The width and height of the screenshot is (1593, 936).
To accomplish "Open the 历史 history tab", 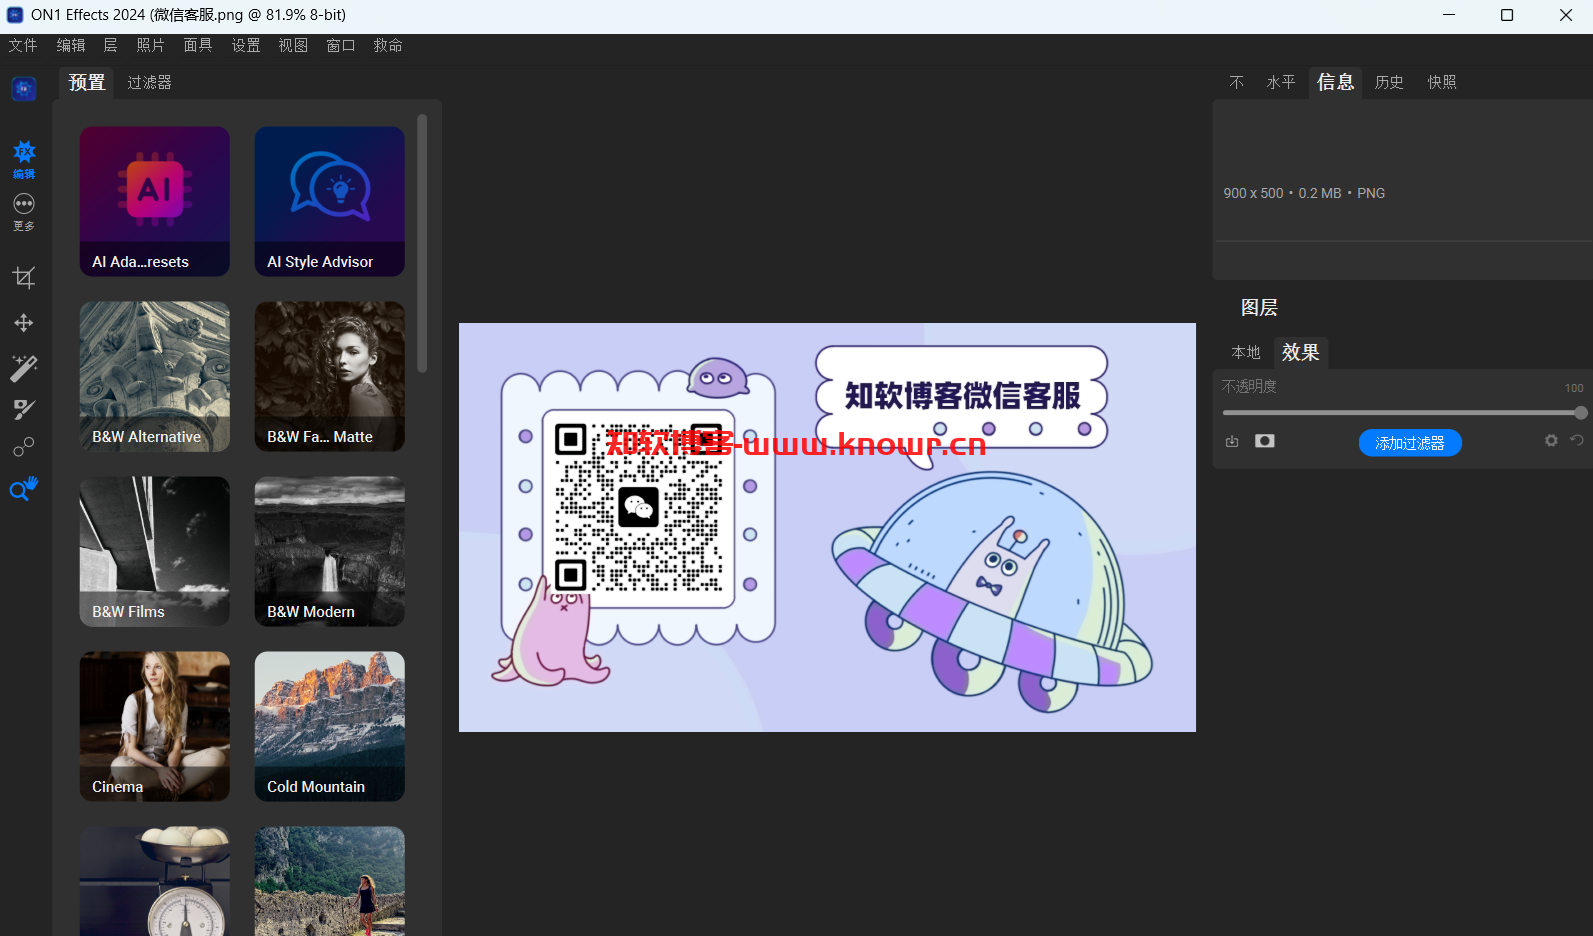I will [x=1389, y=82].
